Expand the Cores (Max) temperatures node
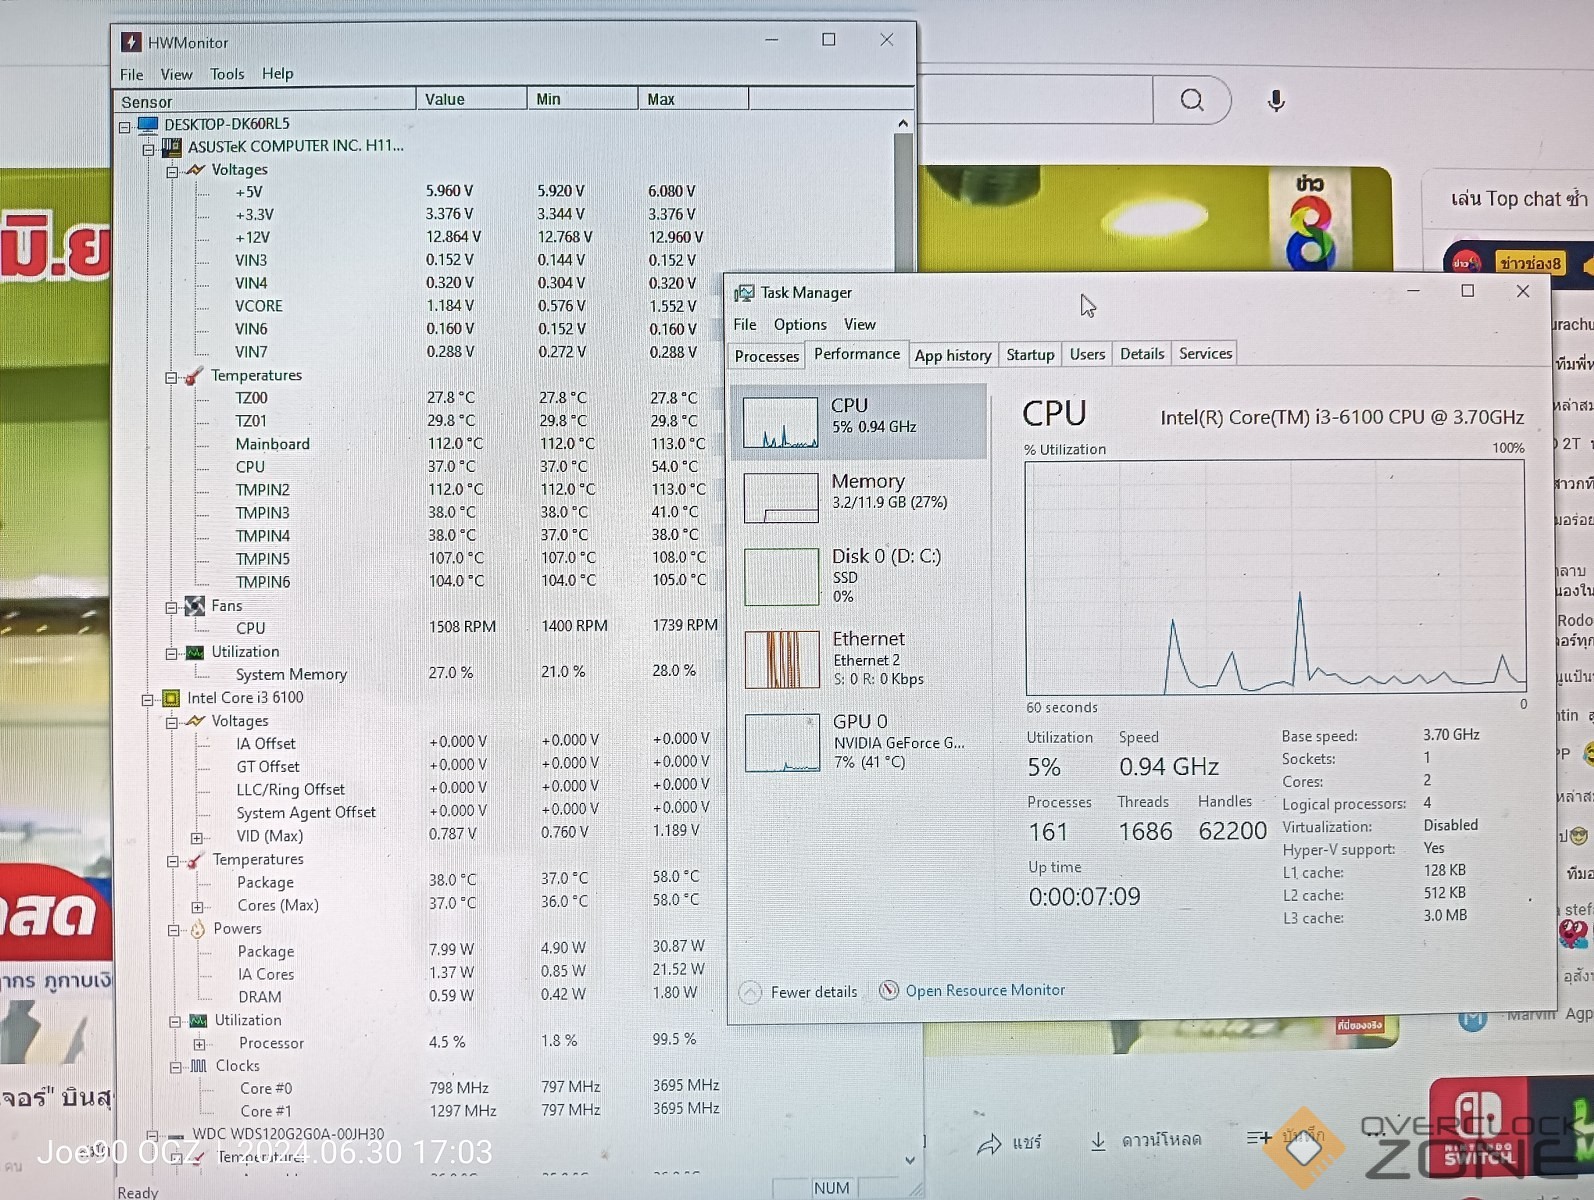The image size is (1594, 1200). point(198,907)
